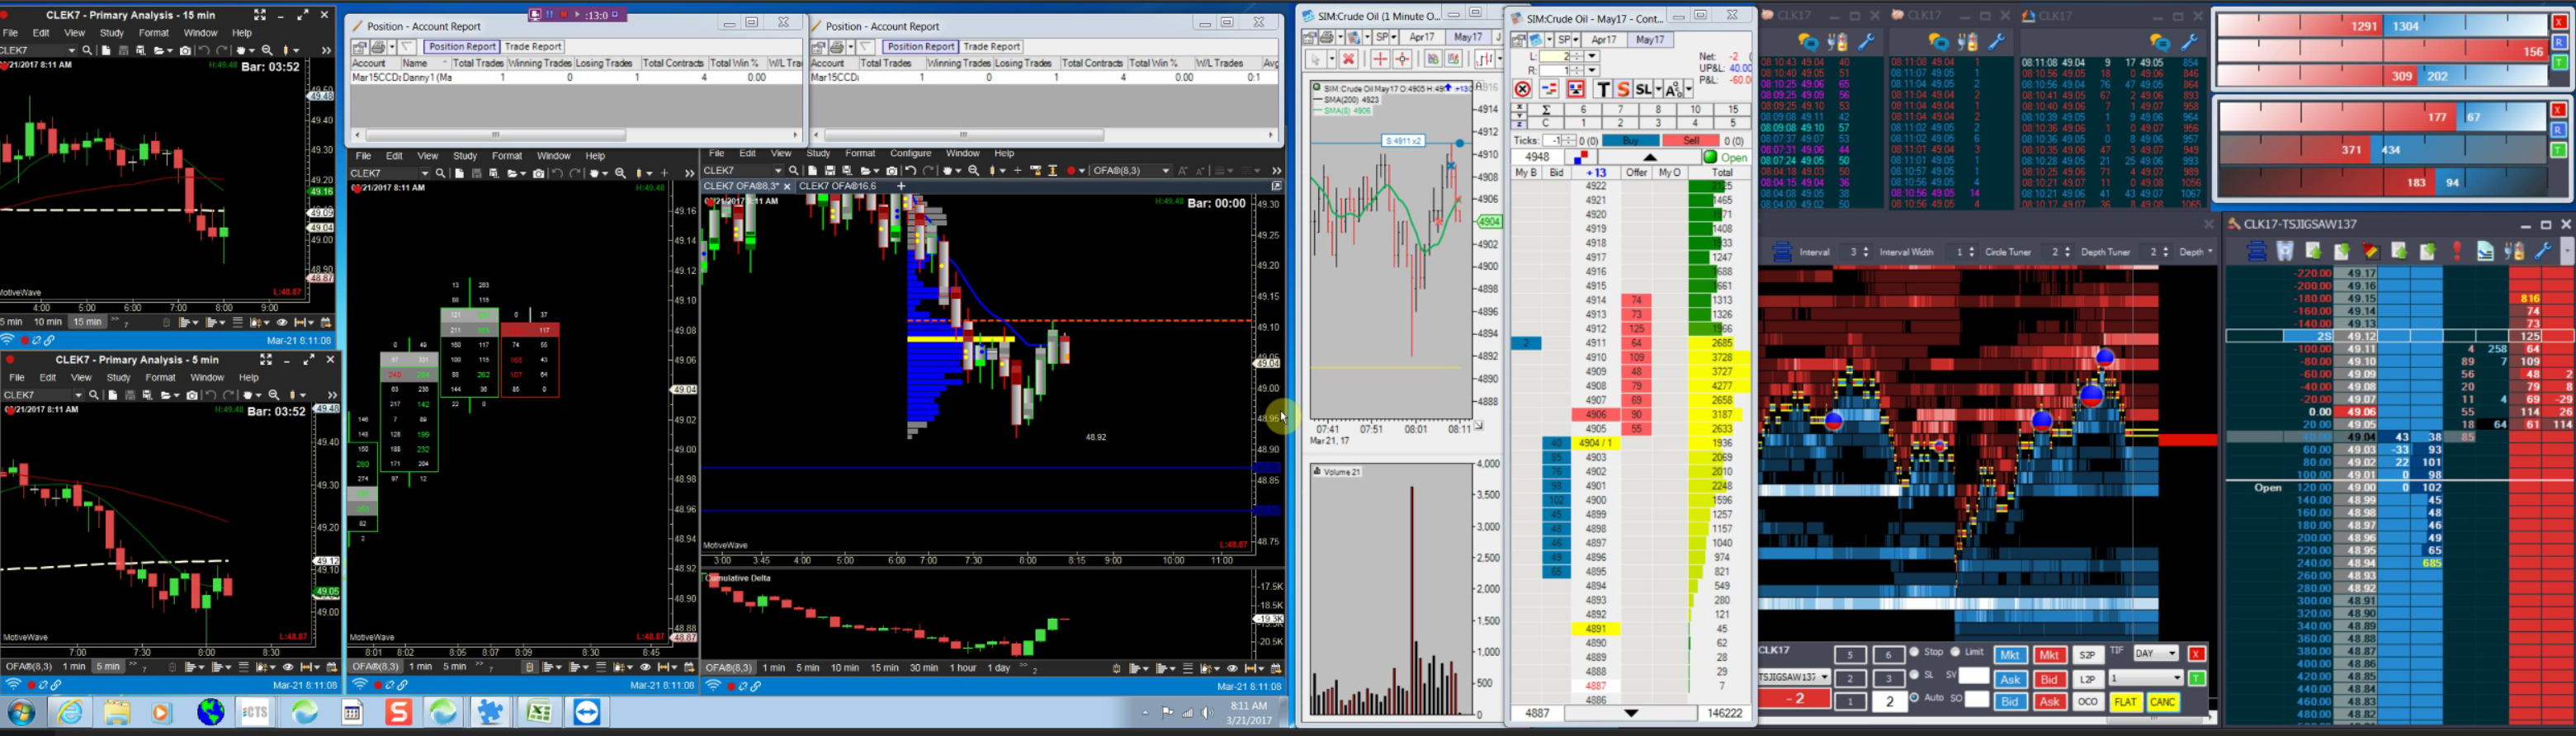Open Configure menu in OFA chart window
2576x736 pixels.
coord(910,154)
